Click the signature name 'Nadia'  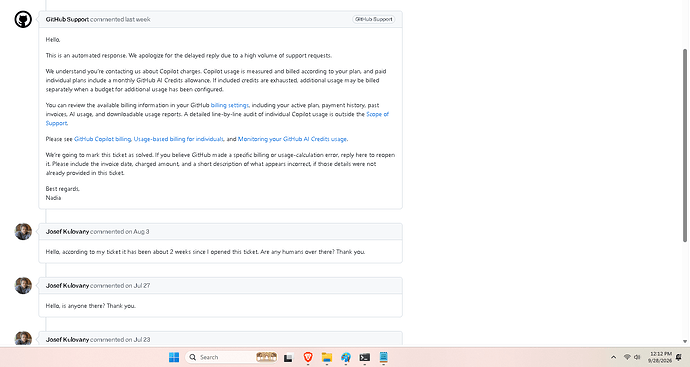(x=53, y=198)
